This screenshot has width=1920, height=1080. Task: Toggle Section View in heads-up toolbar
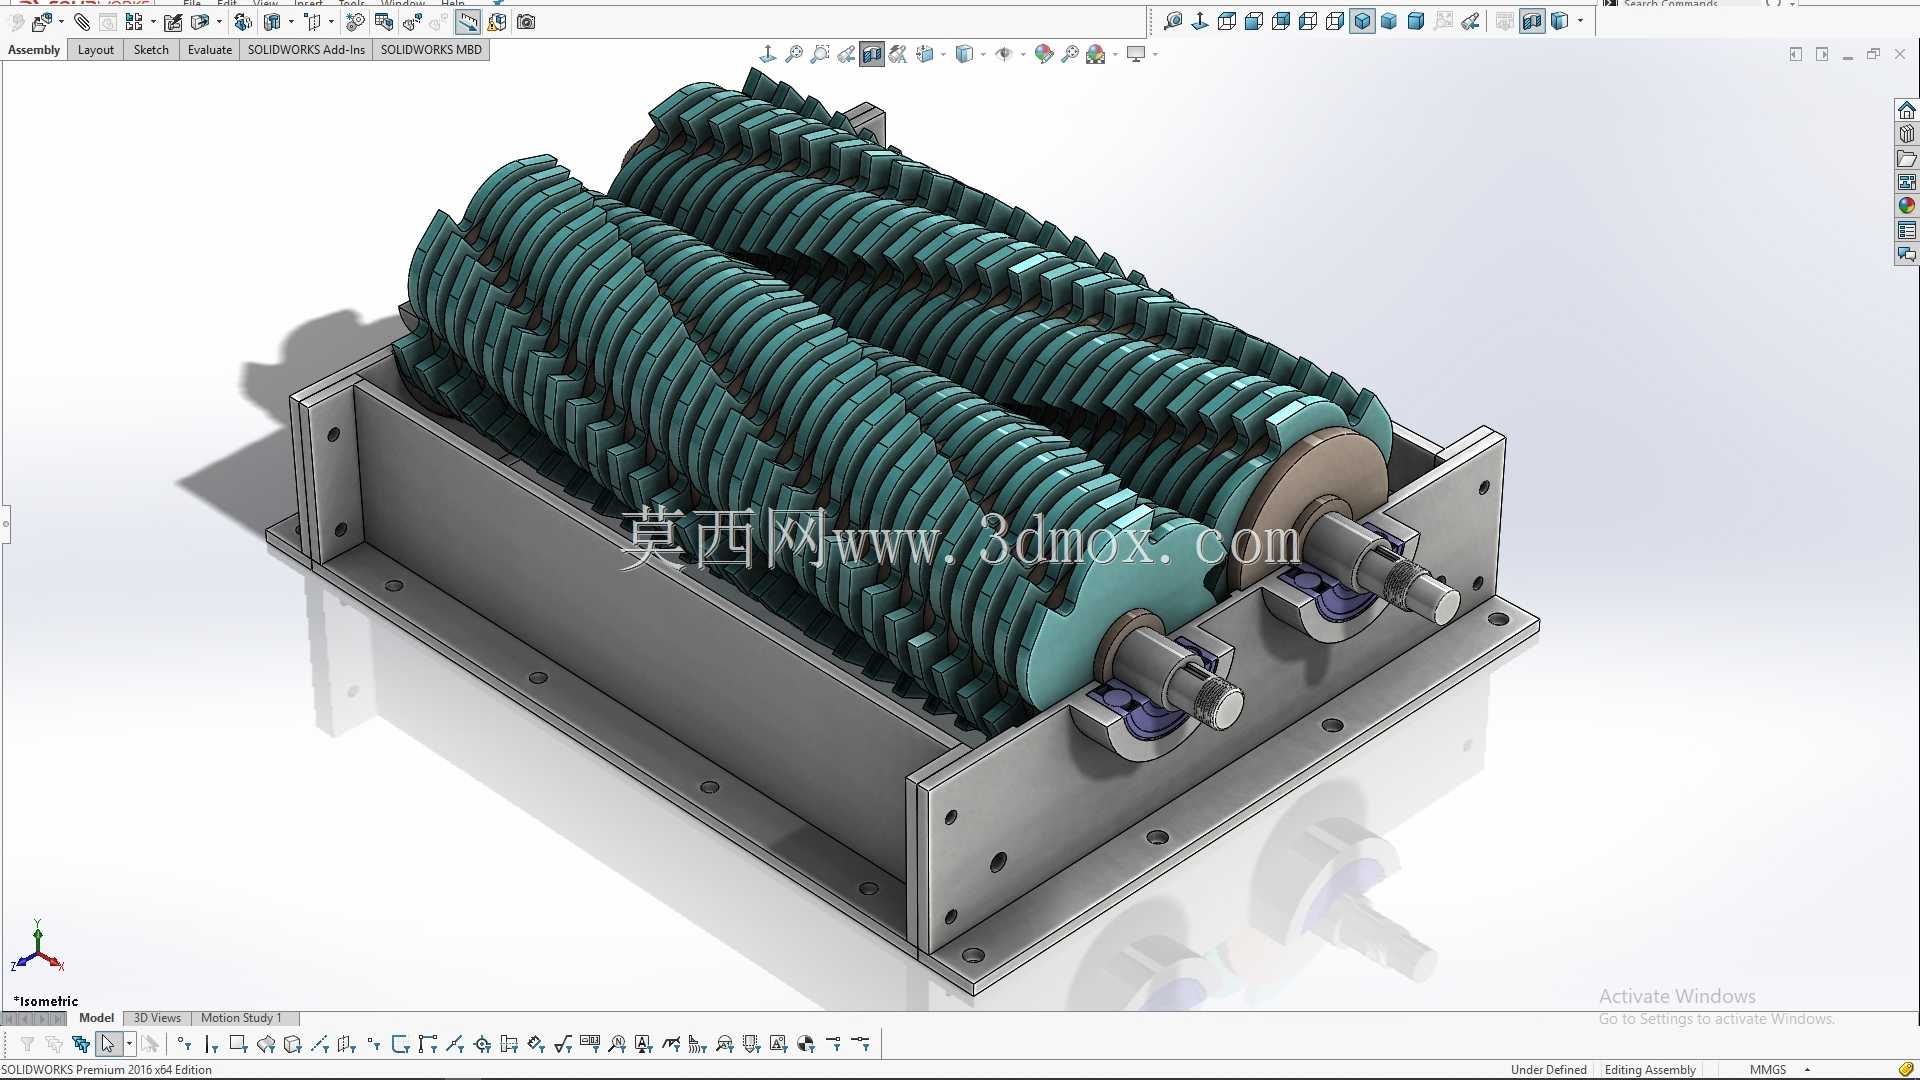(x=872, y=54)
